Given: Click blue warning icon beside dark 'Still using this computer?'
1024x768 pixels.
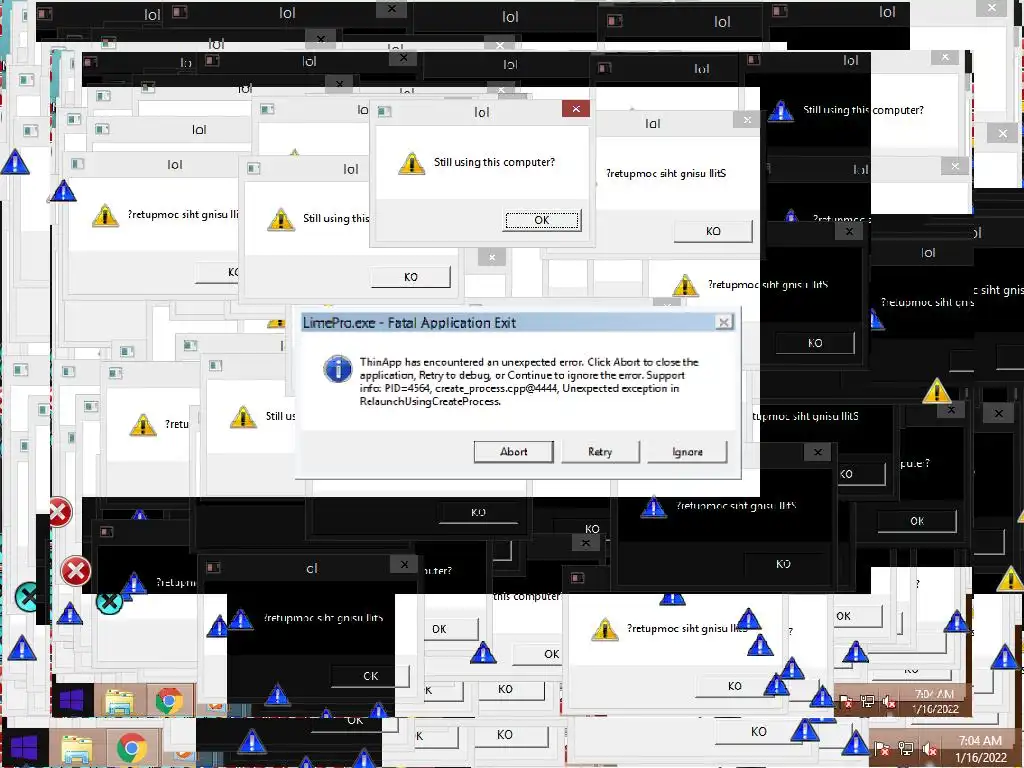Looking at the screenshot, I should (780, 110).
